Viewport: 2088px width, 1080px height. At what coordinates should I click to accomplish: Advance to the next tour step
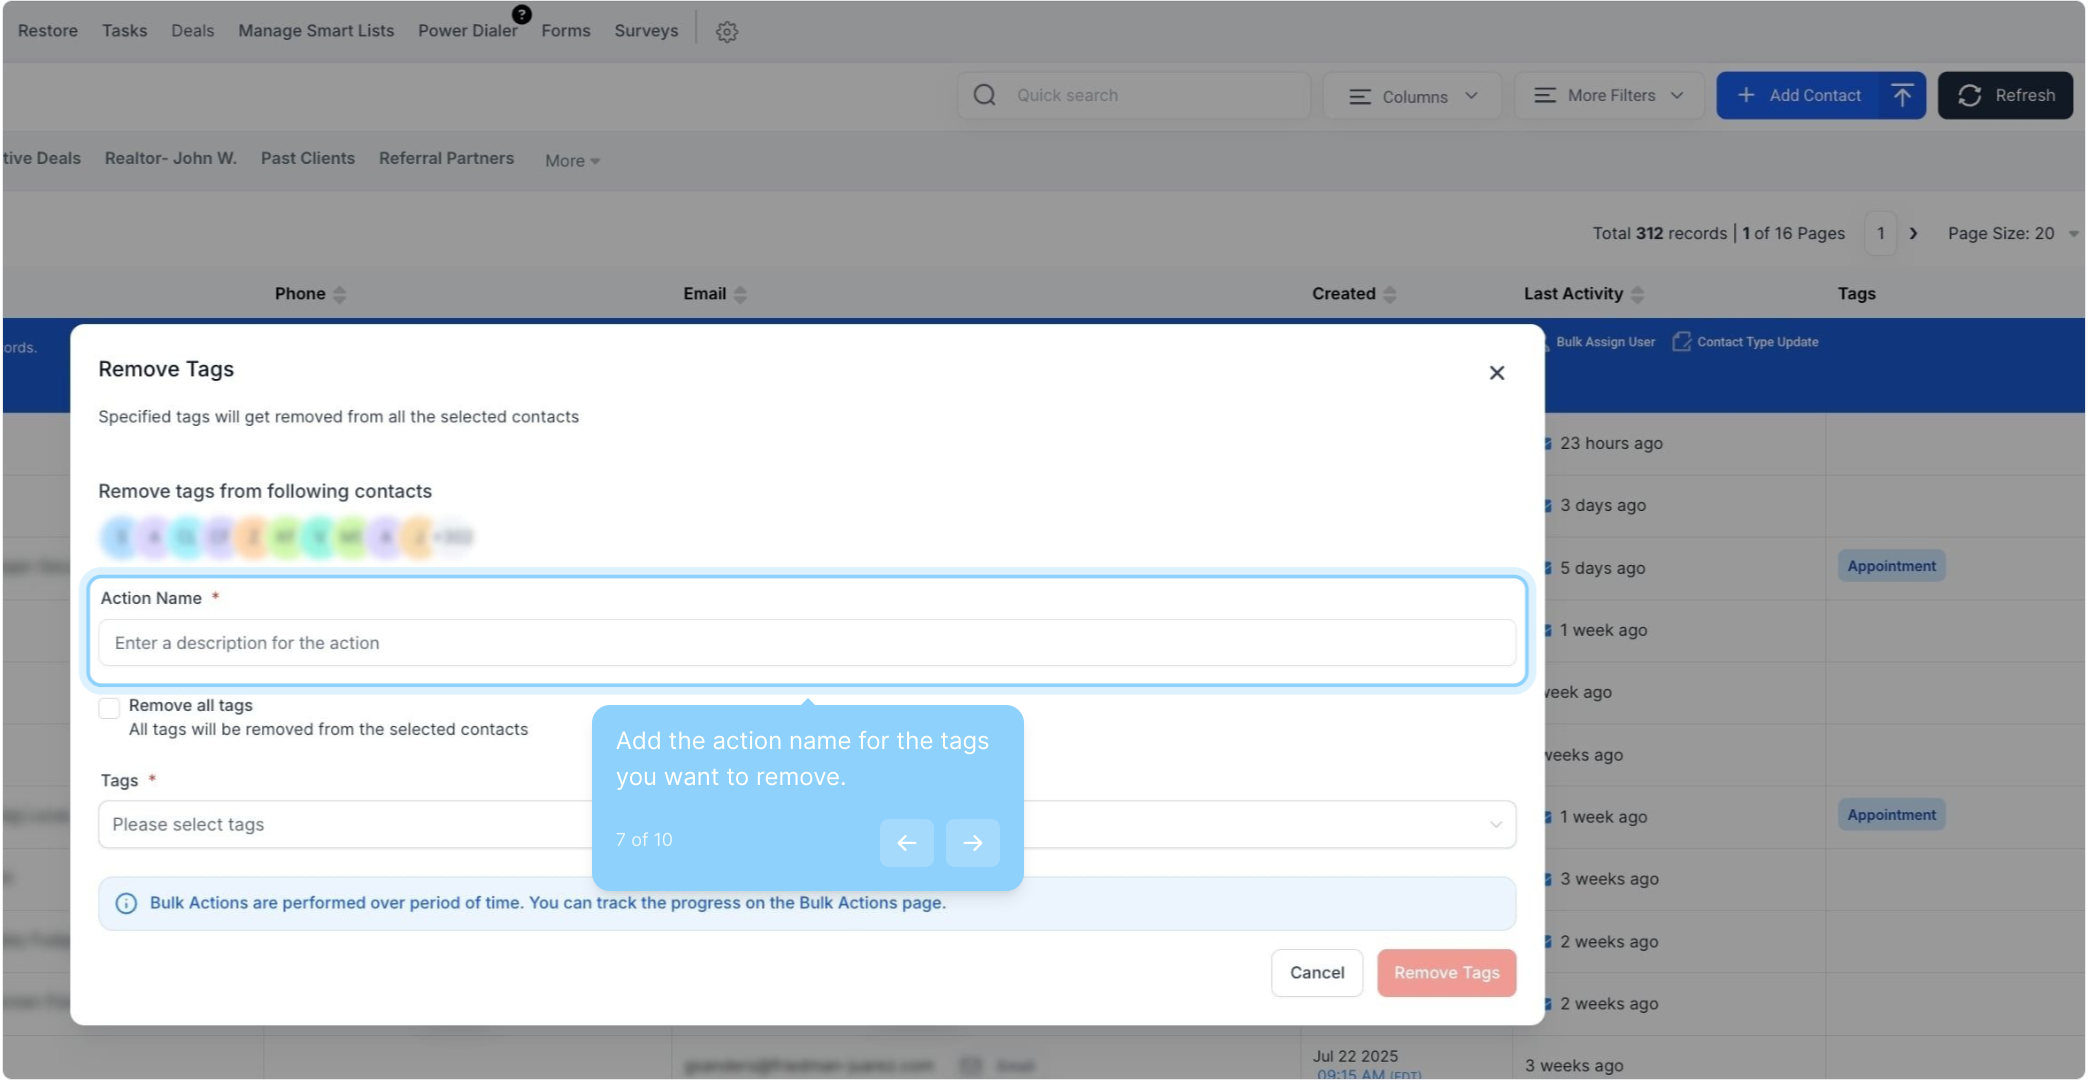coord(972,843)
